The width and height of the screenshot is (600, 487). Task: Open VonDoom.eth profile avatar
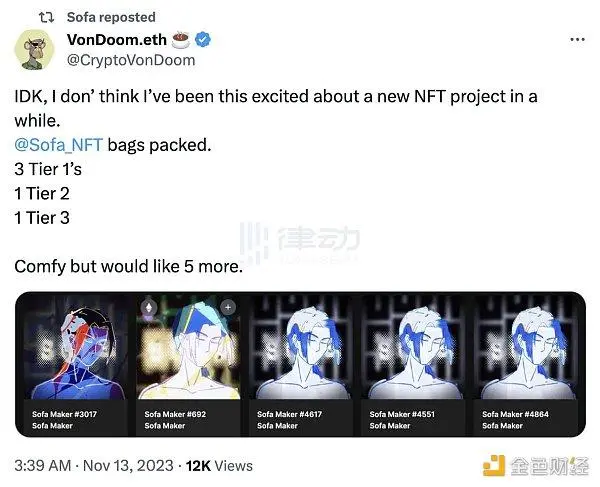coord(34,50)
